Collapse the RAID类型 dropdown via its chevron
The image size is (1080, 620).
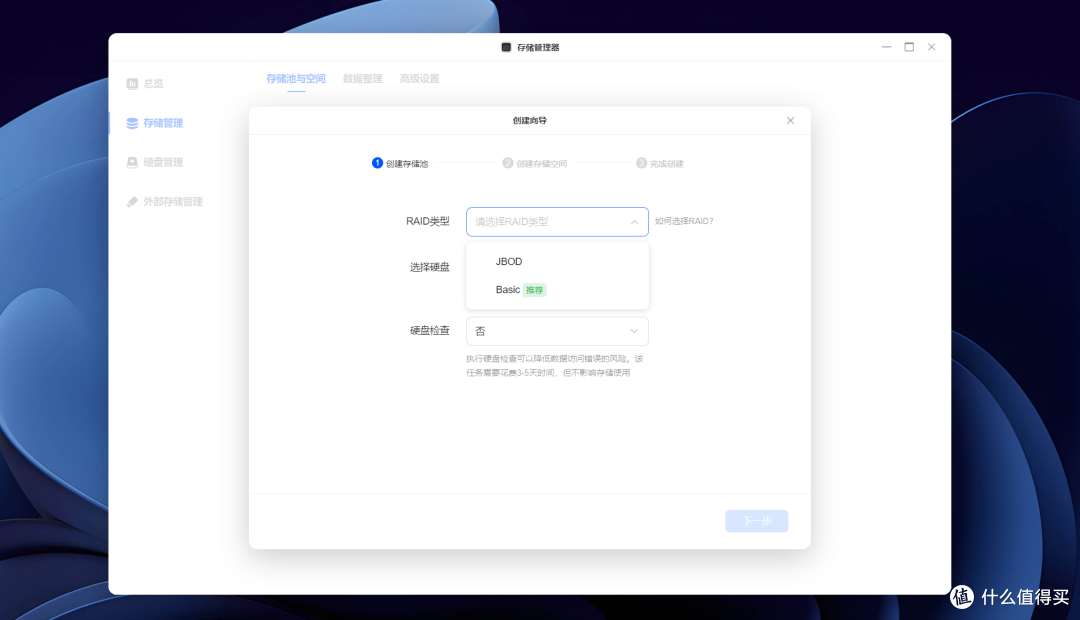click(633, 221)
